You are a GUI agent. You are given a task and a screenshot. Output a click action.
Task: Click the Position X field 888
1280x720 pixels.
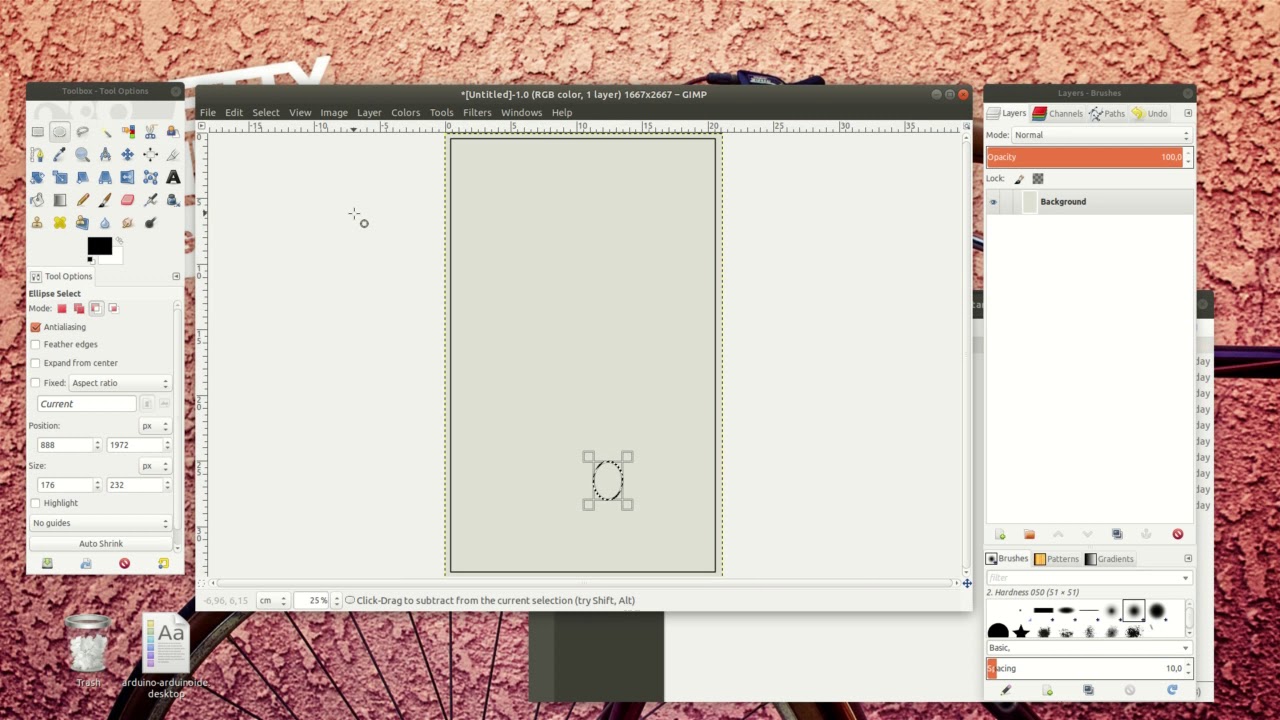(64, 445)
